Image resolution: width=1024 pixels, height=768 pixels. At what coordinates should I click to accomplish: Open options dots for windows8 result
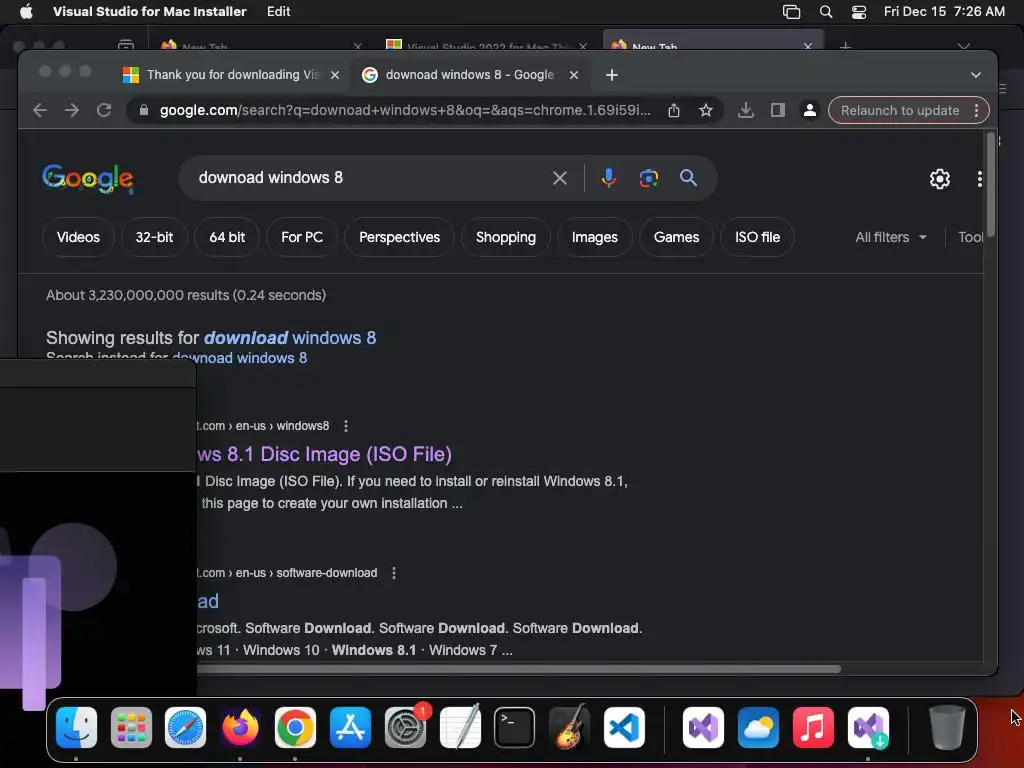346,426
